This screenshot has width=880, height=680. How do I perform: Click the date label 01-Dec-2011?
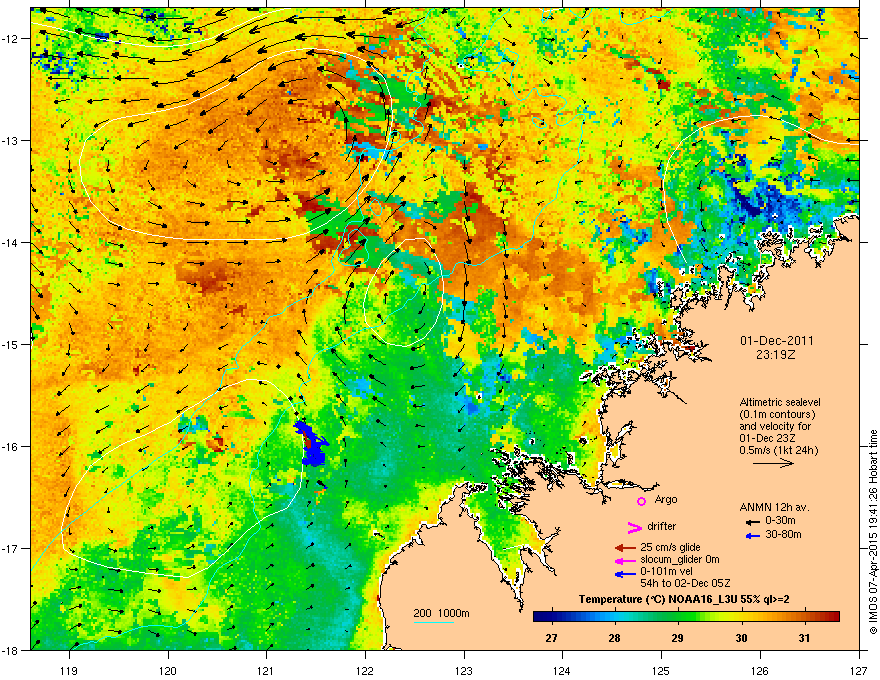776,341
